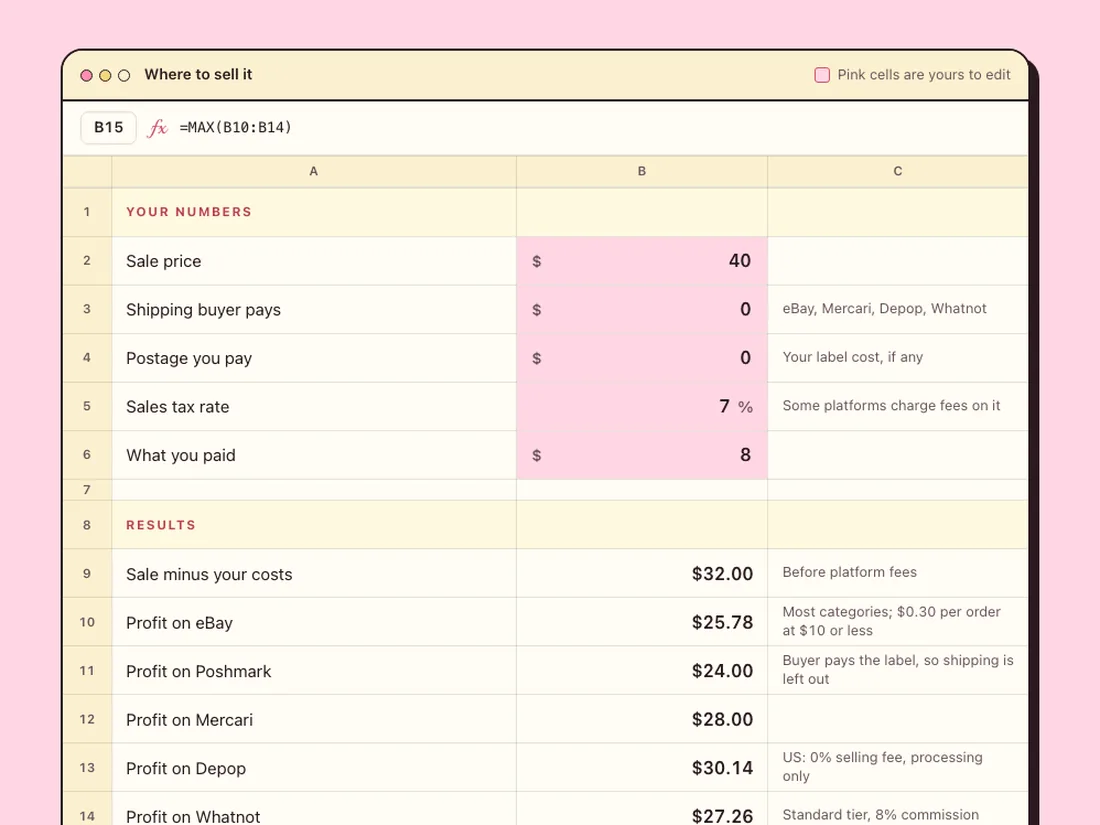This screenshot has height=825, width=1100.
Task: Click the 'Postage you pay' label
Action: 189,358
